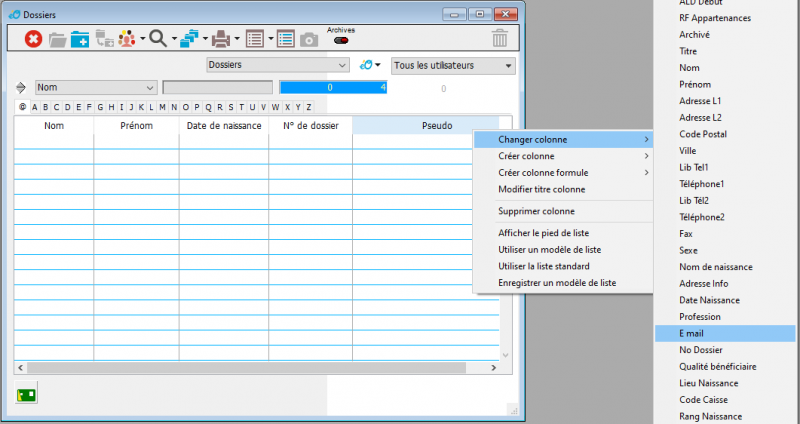Viewport: 800px width, 424px height.
Task: Click the printer icon in toolbar
Action: click(220, 39)
